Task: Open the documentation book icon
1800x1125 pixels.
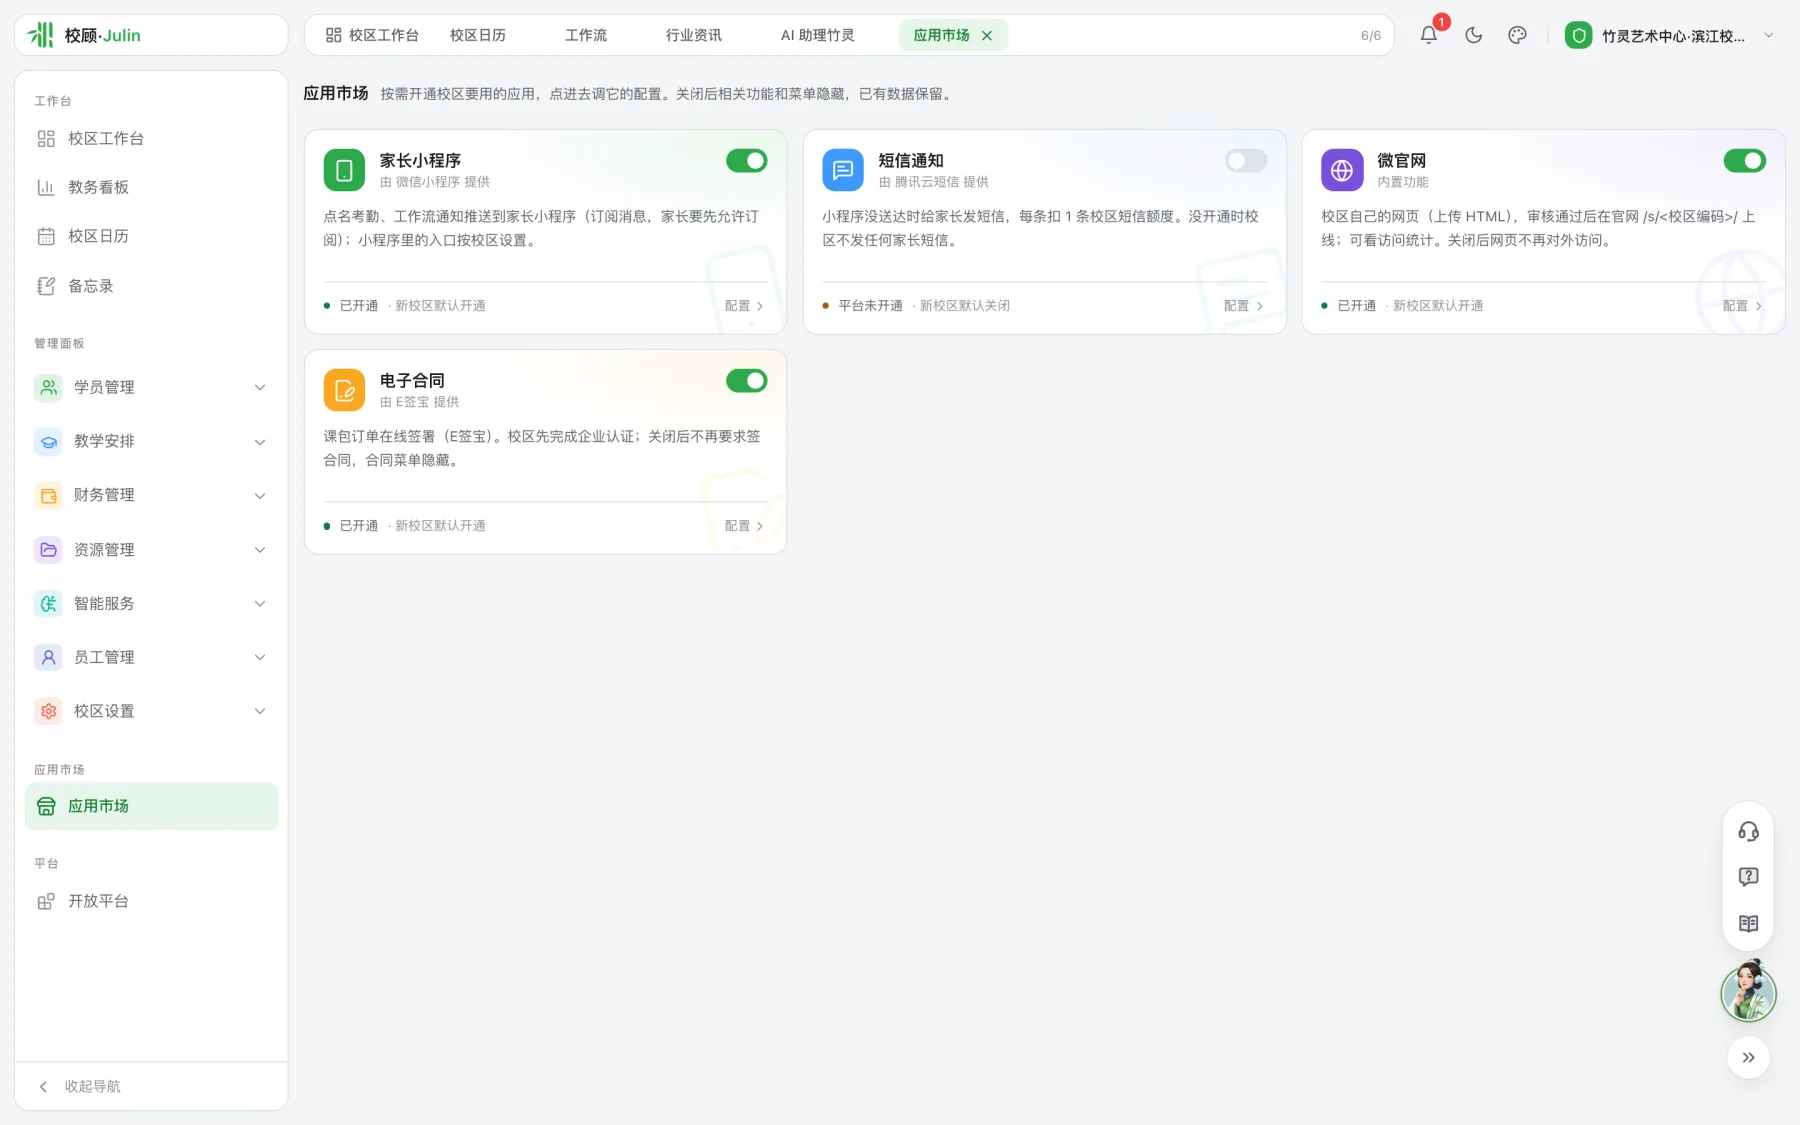Action: pyautogui.click(x=1748, y=923)
